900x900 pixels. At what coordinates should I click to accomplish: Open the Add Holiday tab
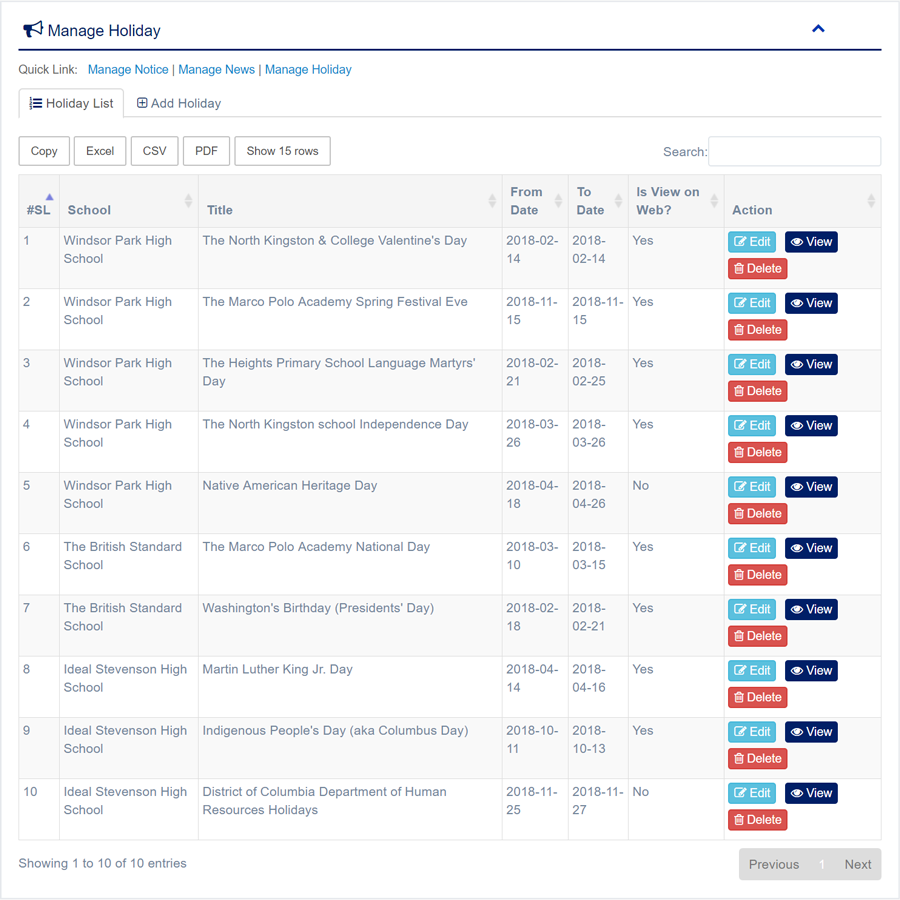(178, 103)
